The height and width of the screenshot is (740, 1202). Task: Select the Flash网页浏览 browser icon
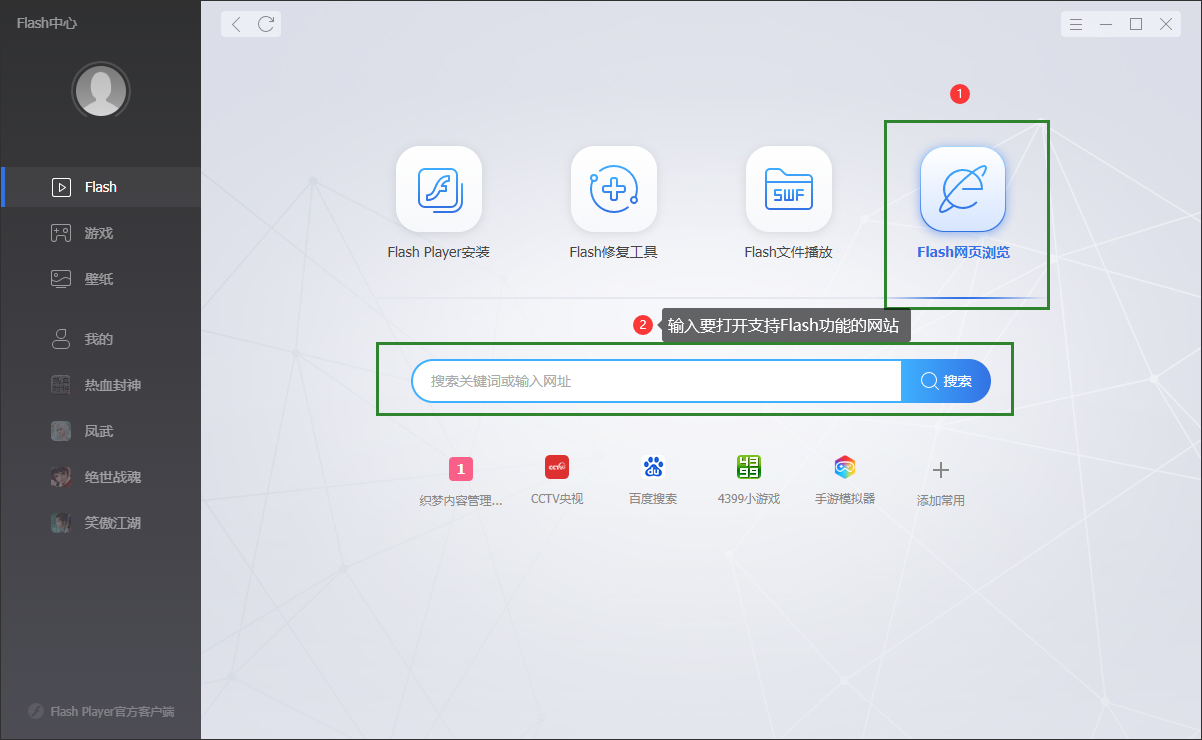pyautogui.click(x=962, y=189)
